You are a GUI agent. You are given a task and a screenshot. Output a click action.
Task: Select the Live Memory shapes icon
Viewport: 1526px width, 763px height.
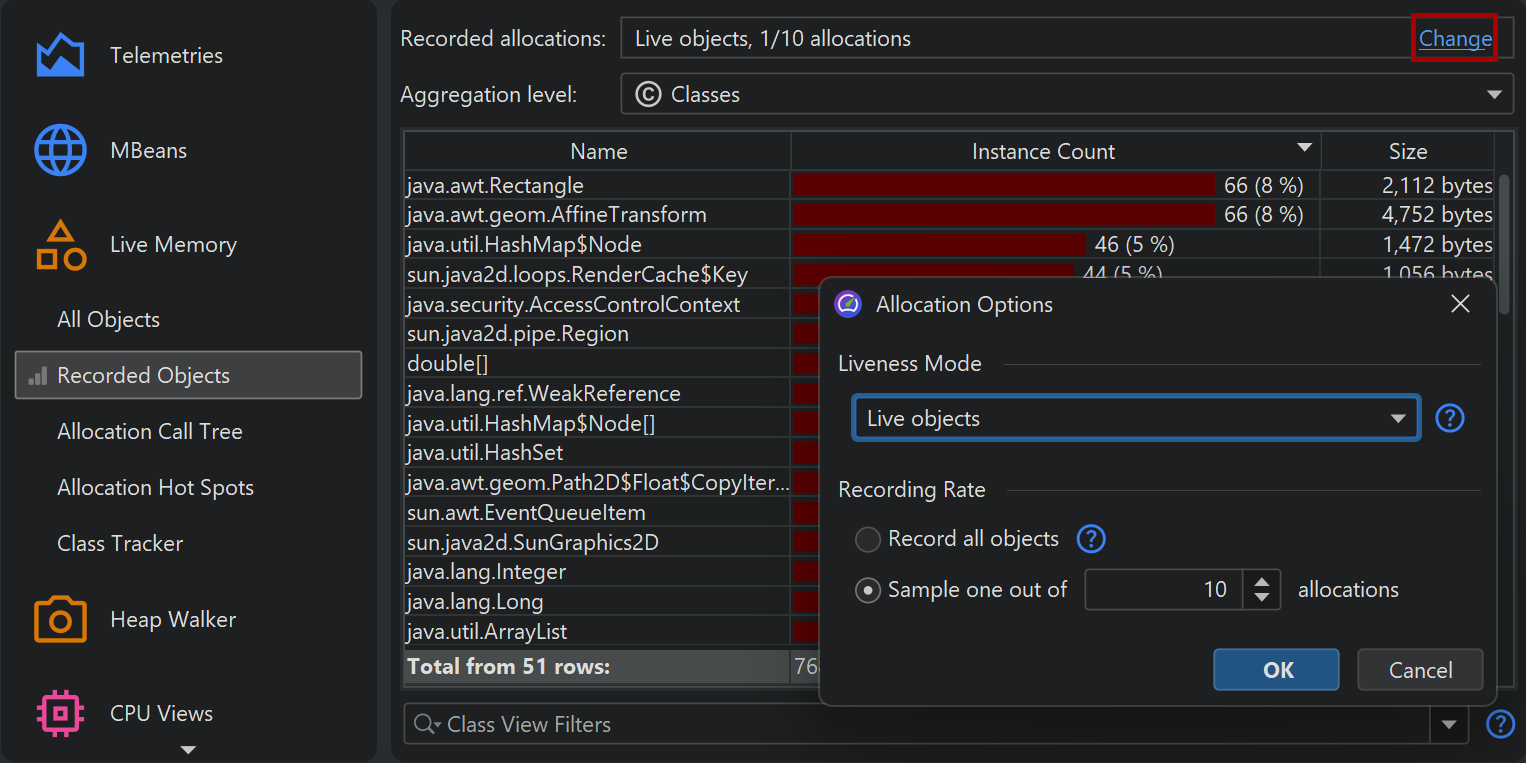click(x=60, y=245)
